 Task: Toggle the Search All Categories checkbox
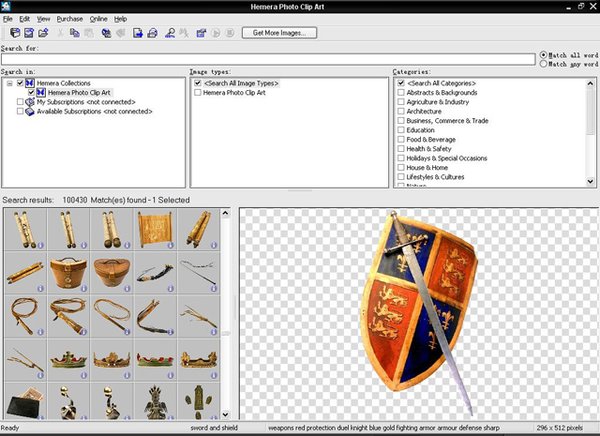pos(401,83)
